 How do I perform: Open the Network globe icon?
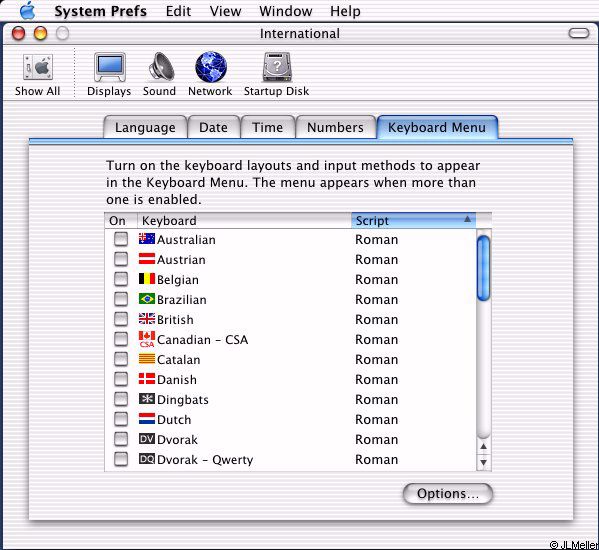(x=211, y=67)
